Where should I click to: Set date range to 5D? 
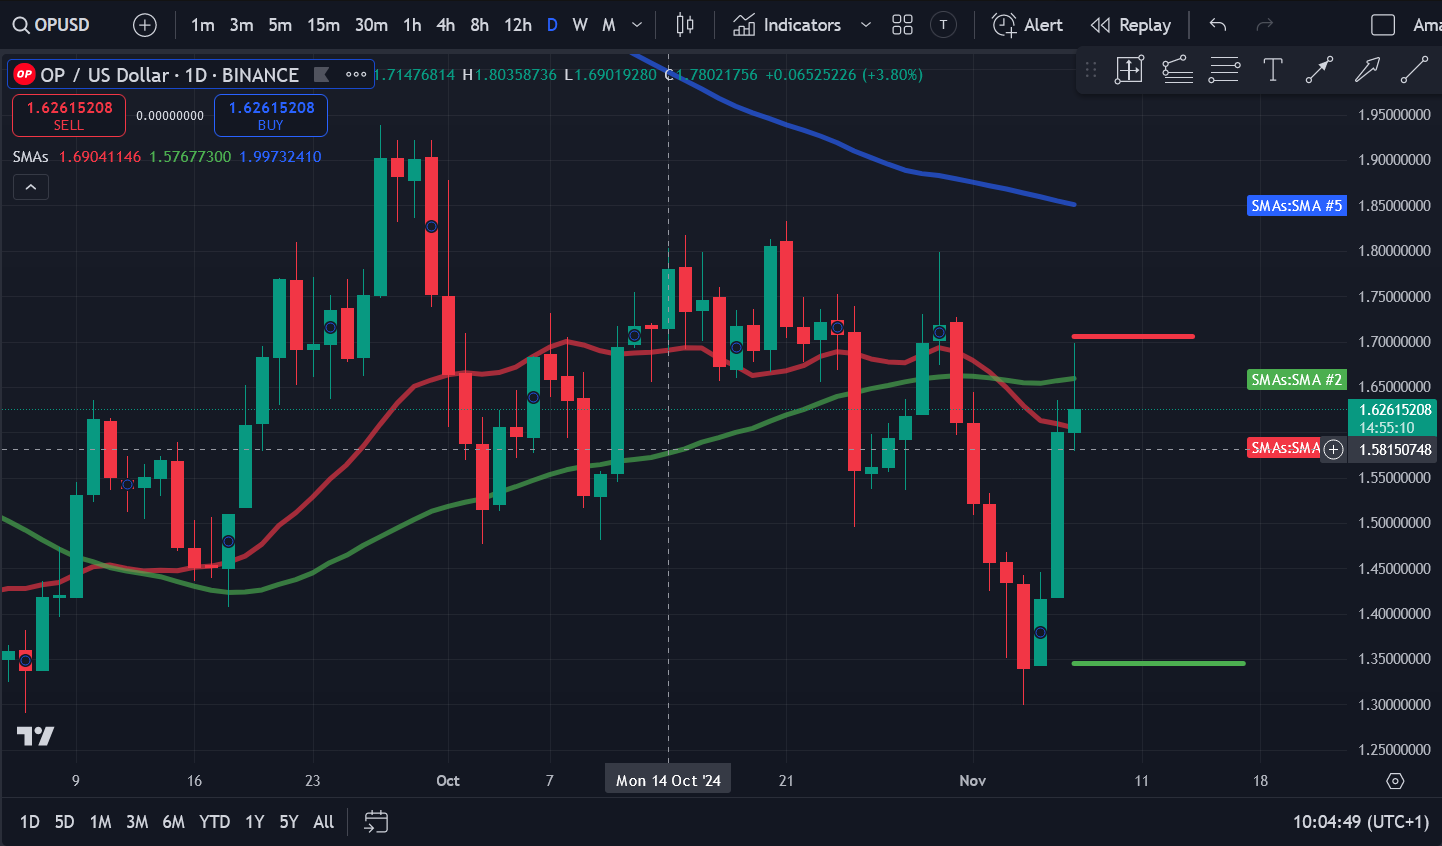[64, 822]
